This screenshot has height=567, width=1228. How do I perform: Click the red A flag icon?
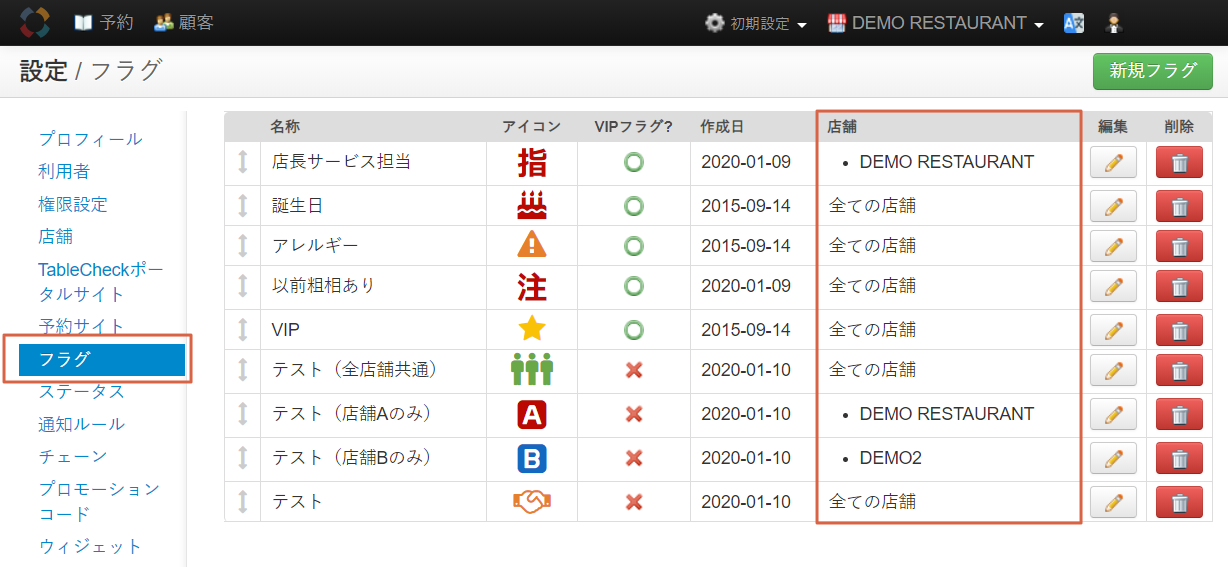tap(532, 414)
